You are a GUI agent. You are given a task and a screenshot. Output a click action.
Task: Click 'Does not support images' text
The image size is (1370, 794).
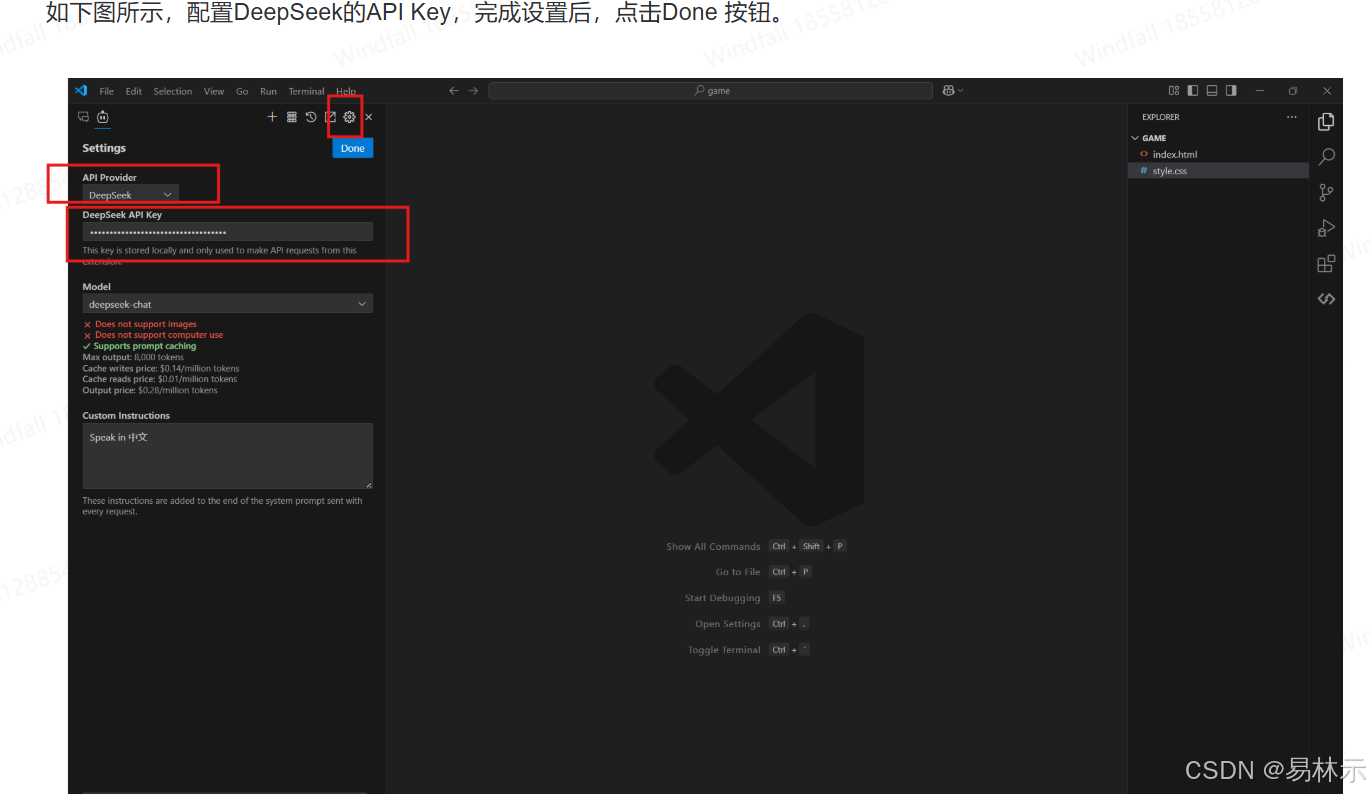146,324
